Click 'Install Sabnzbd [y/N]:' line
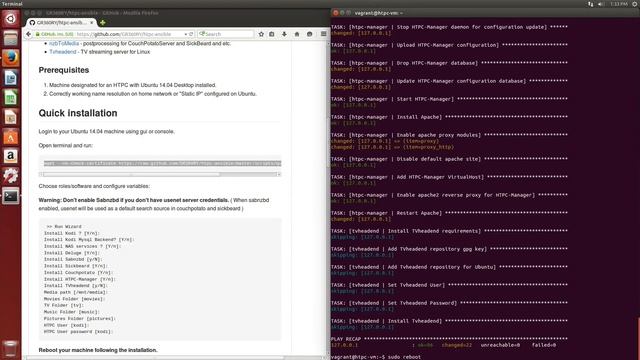 (x=73, y=259)
